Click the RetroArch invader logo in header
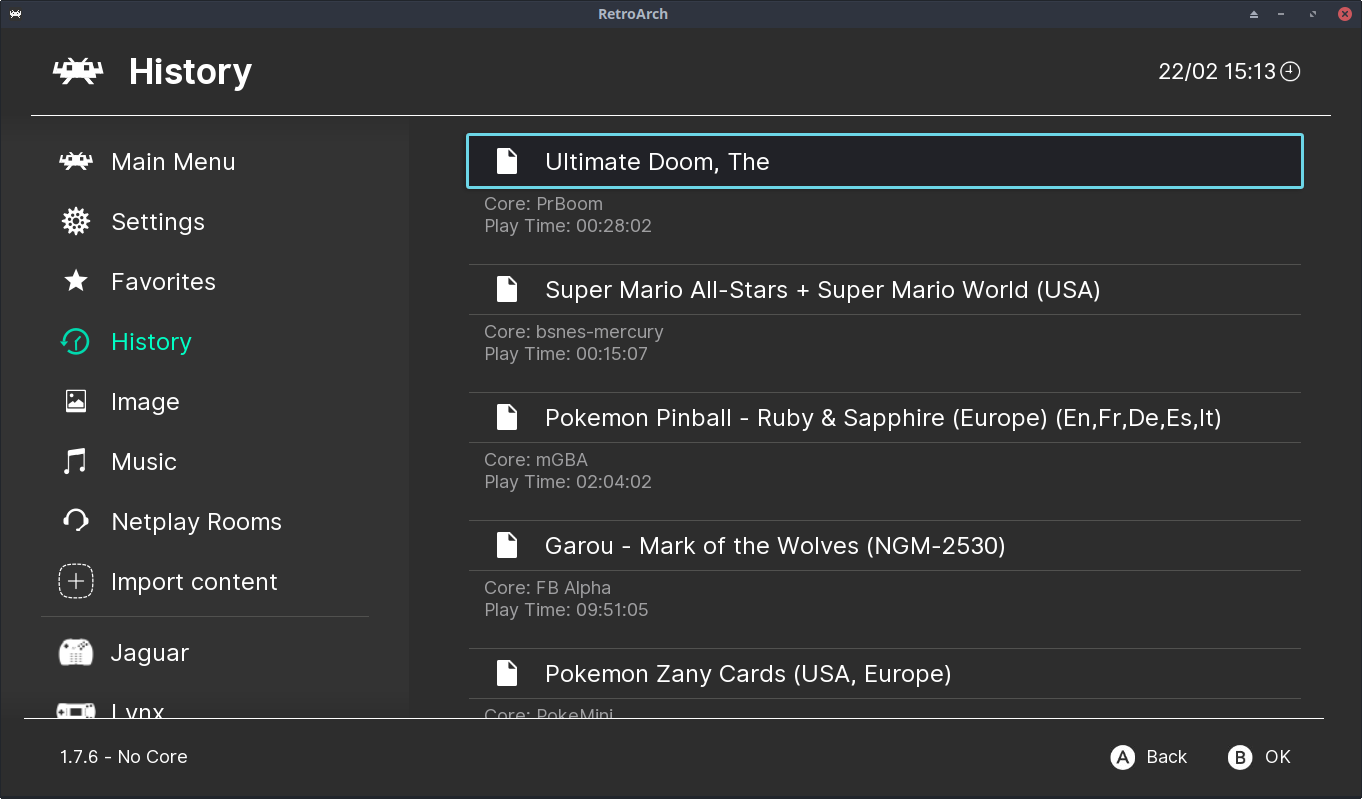The image size is (1362, 799). (78, 71)
